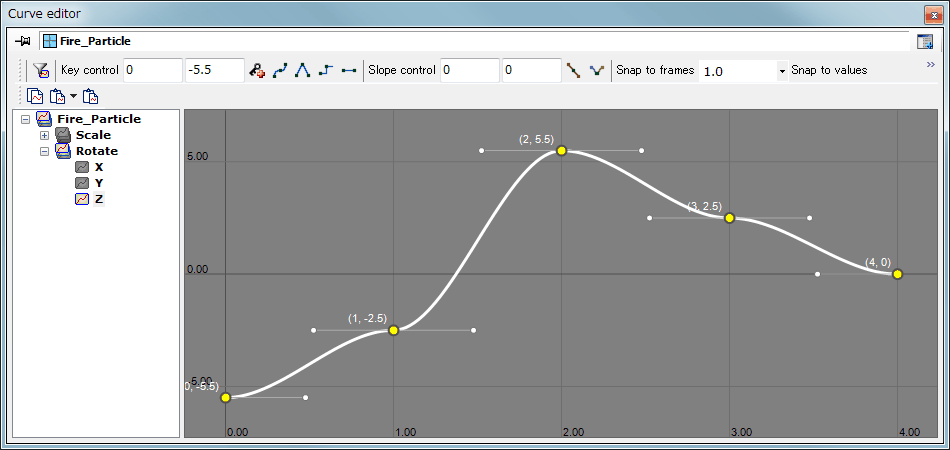Screen dimensions: 950x450
Task: Select the Fire_Particle root tree item
Action: tap(99, 119)
